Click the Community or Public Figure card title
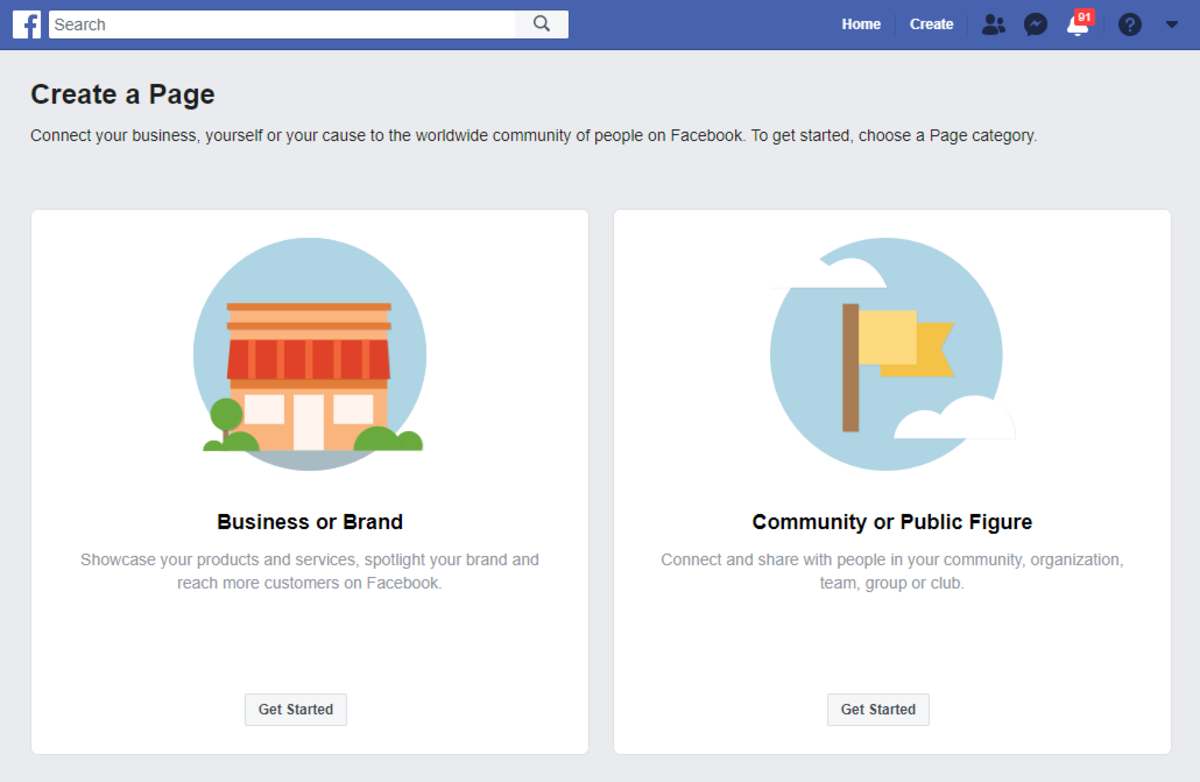Viewport: 1200px width, 782px height. coord(891,521)
